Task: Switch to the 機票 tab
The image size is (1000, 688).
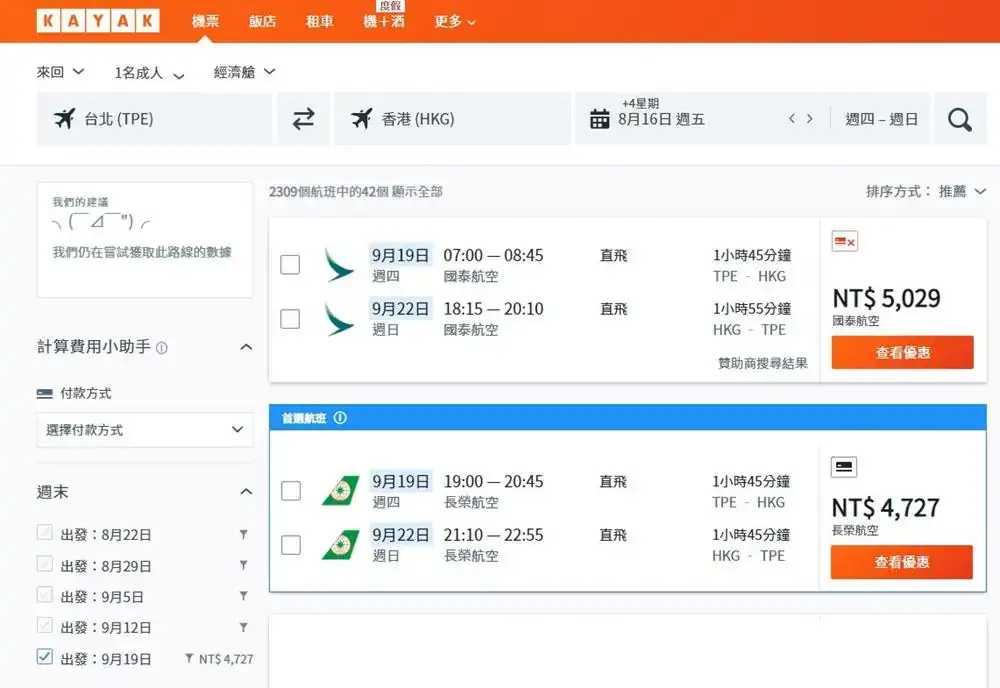Action: pyautogui.click(x=205, y=22)
